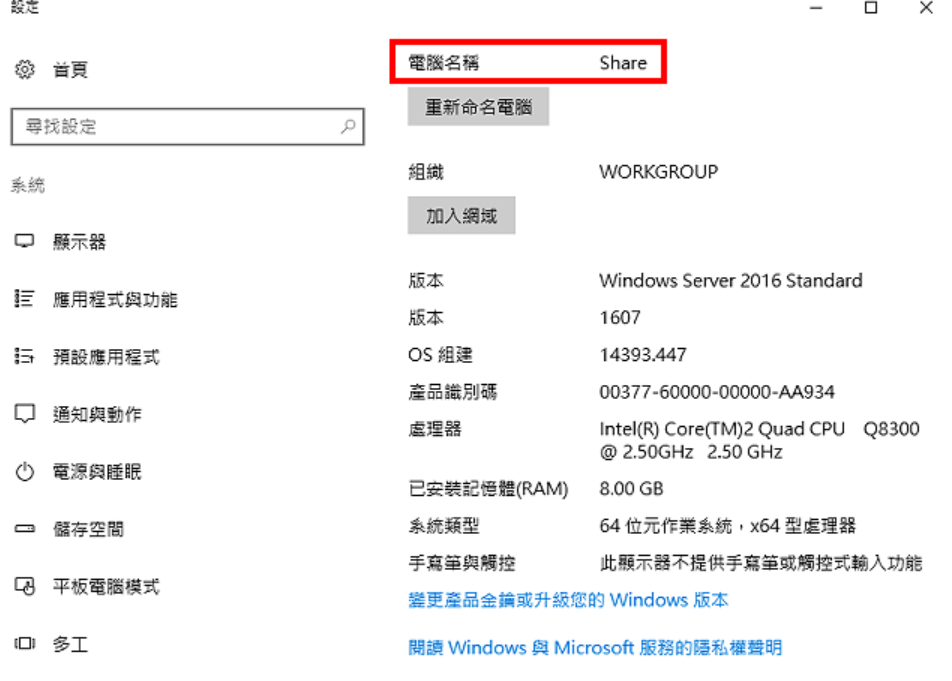This screenshot has height=681, width=952.
Task: Click the 通知與動作 speech bubble icon
Action: pyautogui.click(x=25, y=414)
